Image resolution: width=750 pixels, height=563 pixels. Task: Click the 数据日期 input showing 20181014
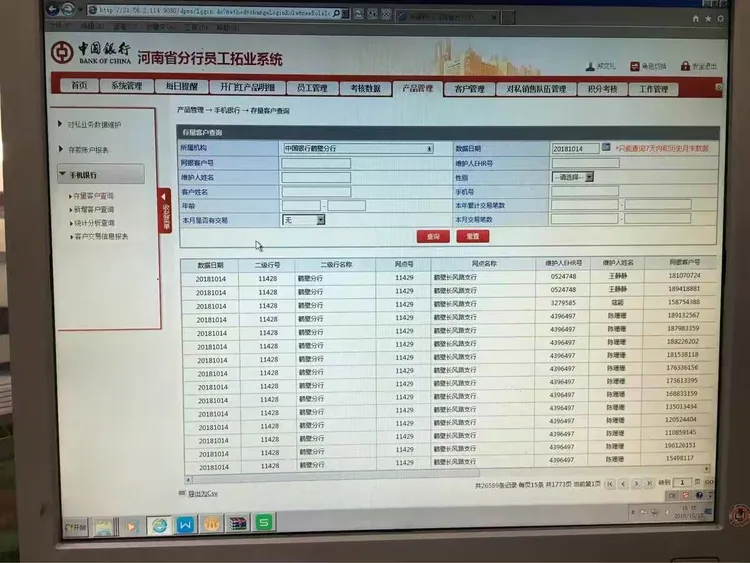[x=575, y=148]
